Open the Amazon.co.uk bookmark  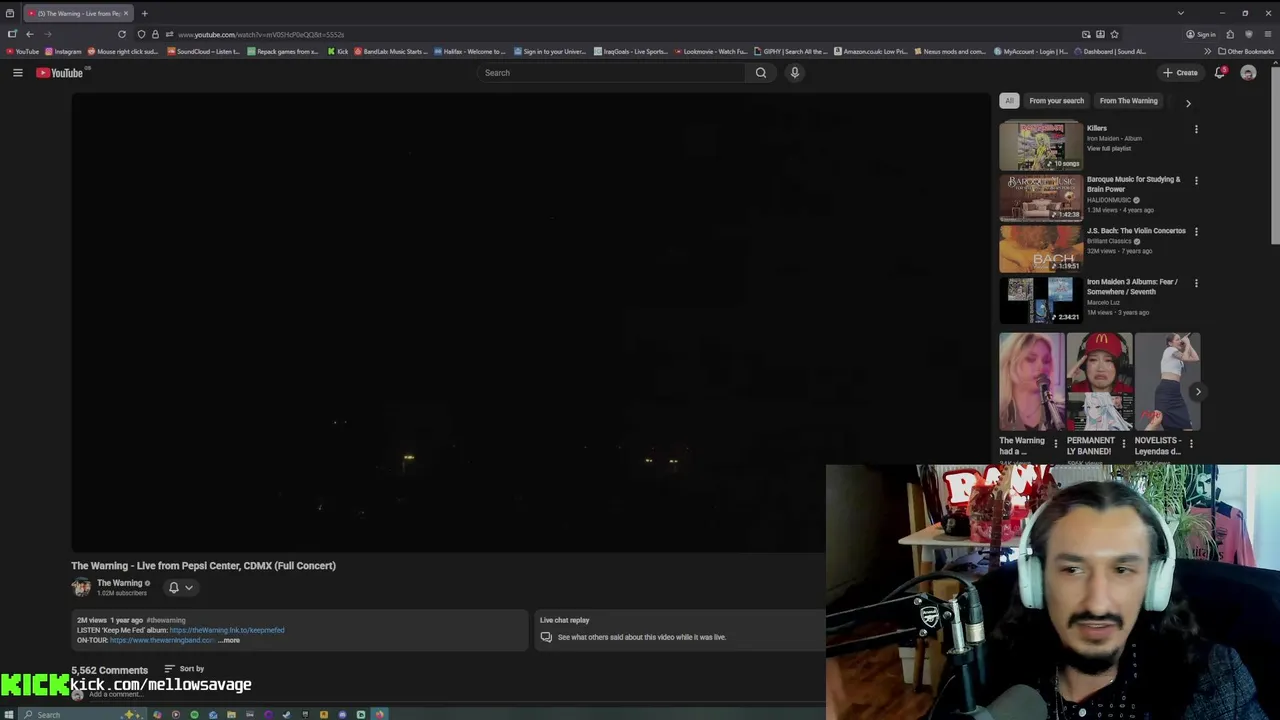(871, 52)
